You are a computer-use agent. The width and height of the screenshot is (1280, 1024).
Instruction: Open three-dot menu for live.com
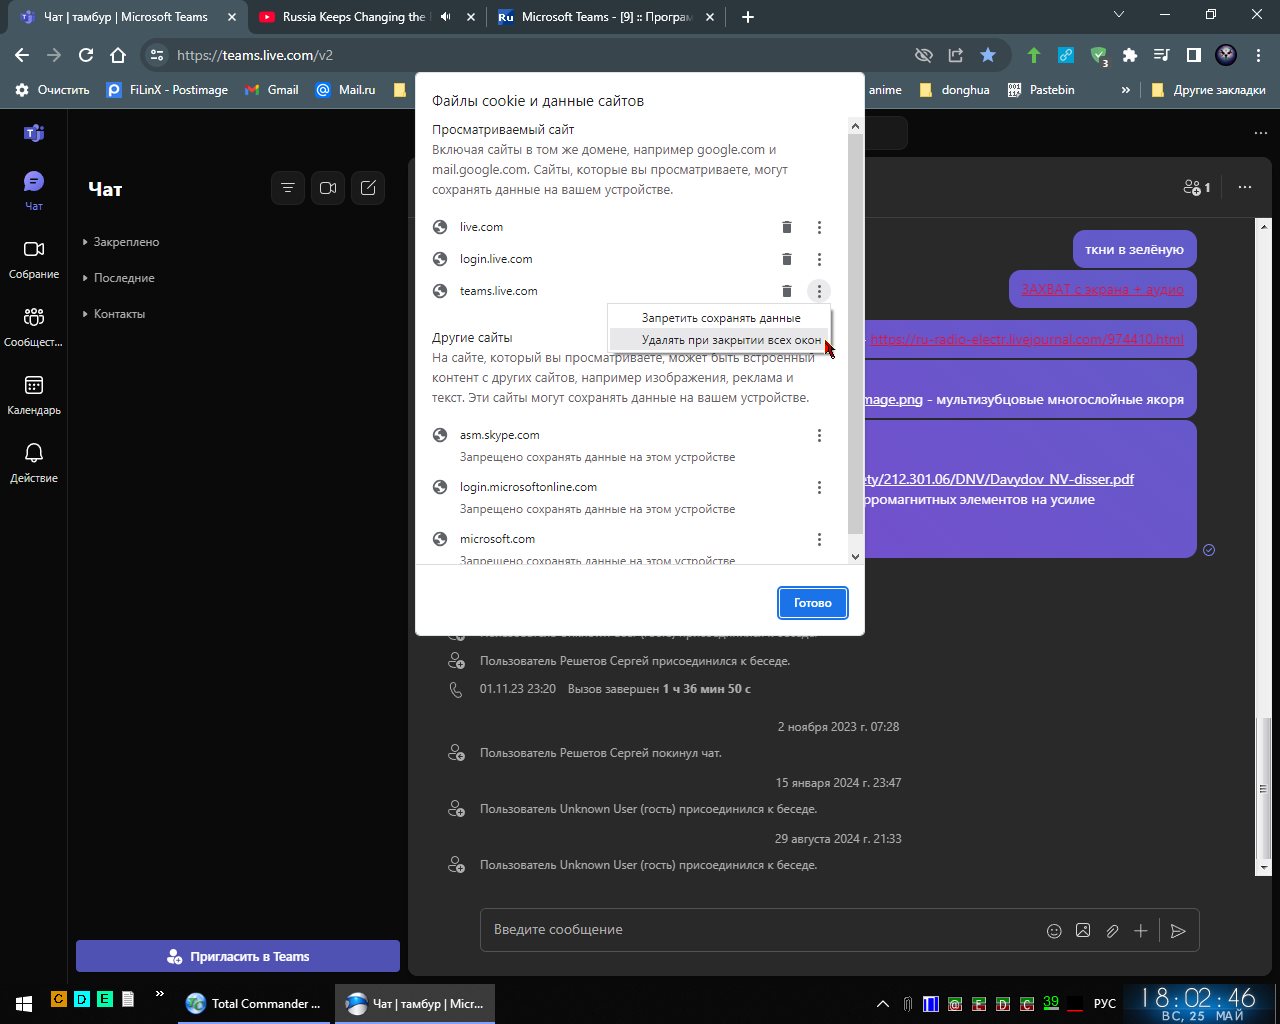tap(819, 227)
